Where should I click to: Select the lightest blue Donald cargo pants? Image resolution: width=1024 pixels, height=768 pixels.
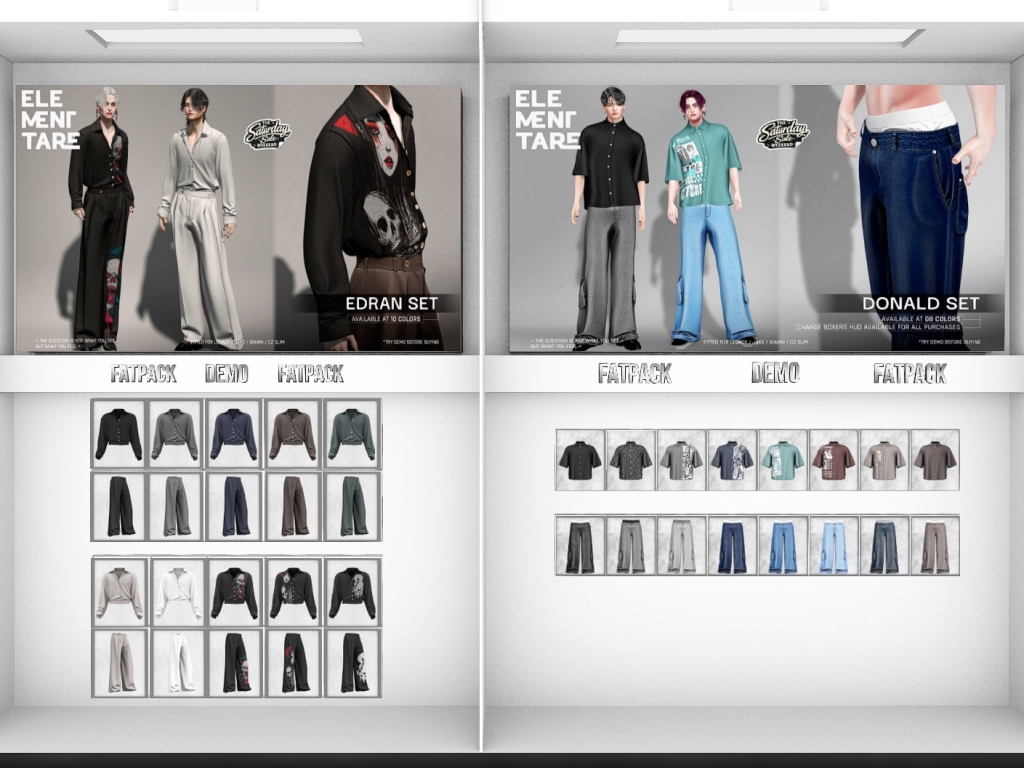pyautogui.click(x=833, y=545)
